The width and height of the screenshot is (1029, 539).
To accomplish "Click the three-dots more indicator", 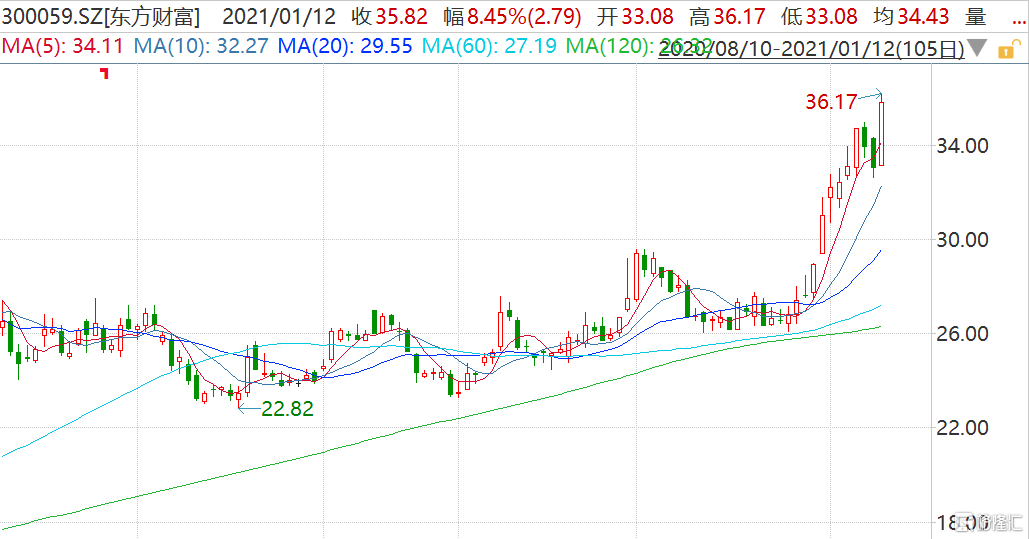I will point(1019,22).
